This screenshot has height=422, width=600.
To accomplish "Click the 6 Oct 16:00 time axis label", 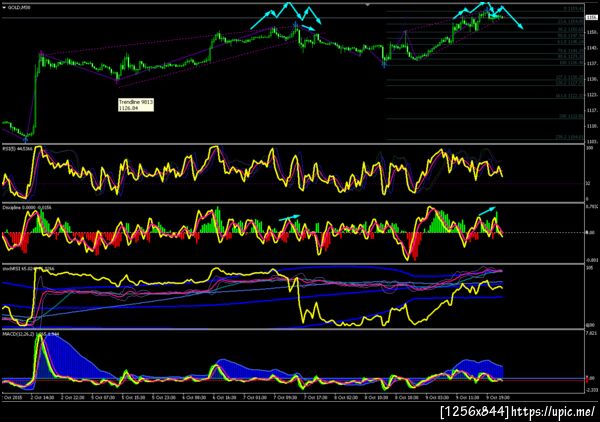I will [225, 398].
